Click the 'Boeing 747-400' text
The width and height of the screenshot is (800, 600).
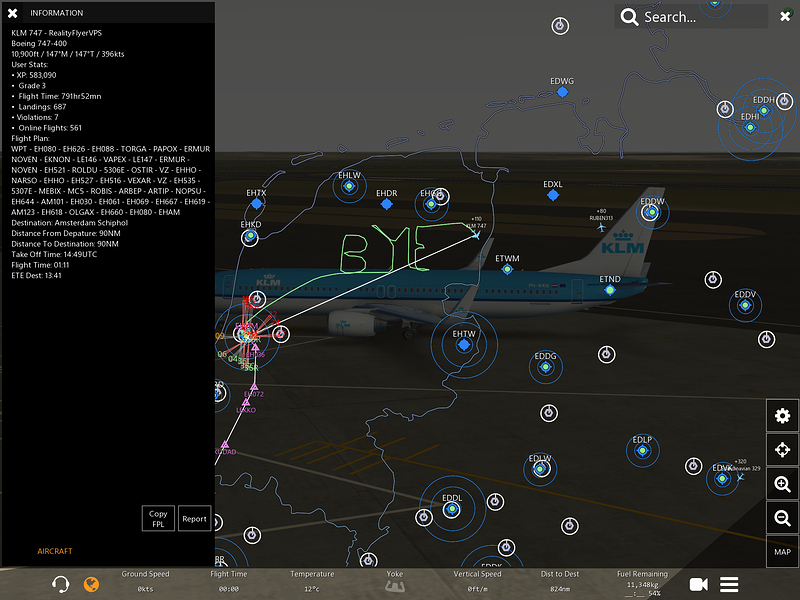(39, 43)
